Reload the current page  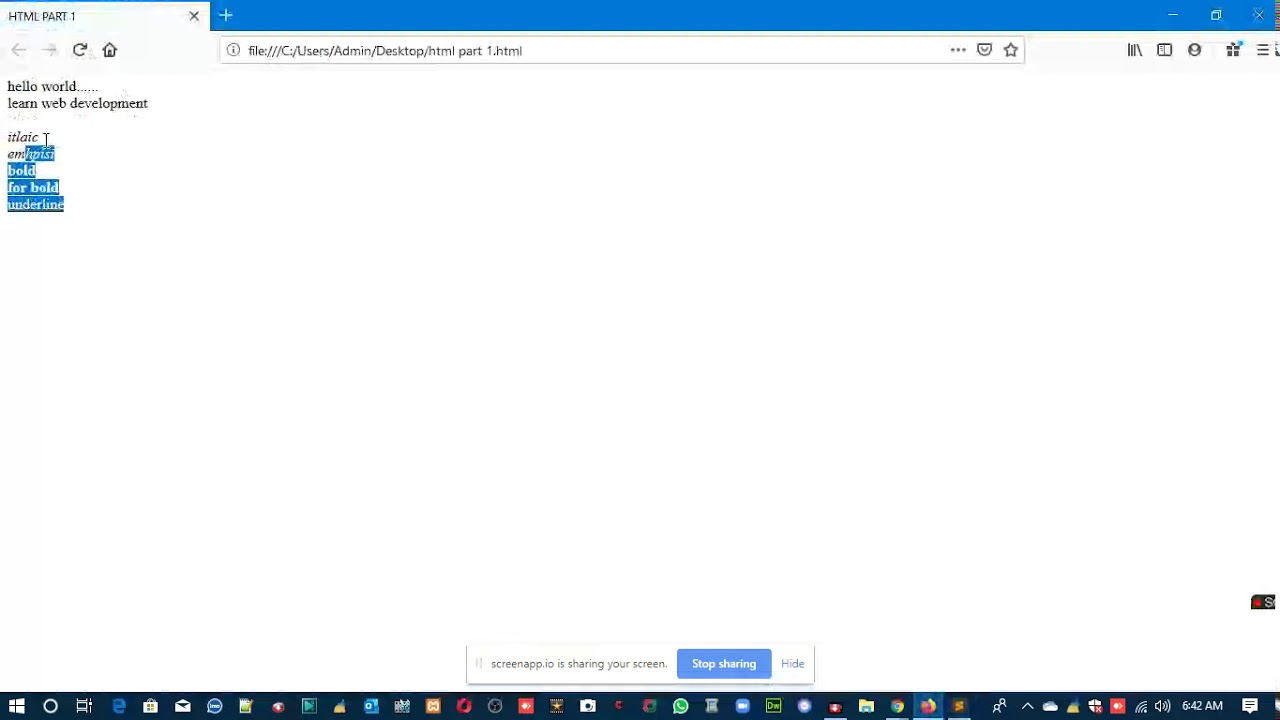(80, 50)
